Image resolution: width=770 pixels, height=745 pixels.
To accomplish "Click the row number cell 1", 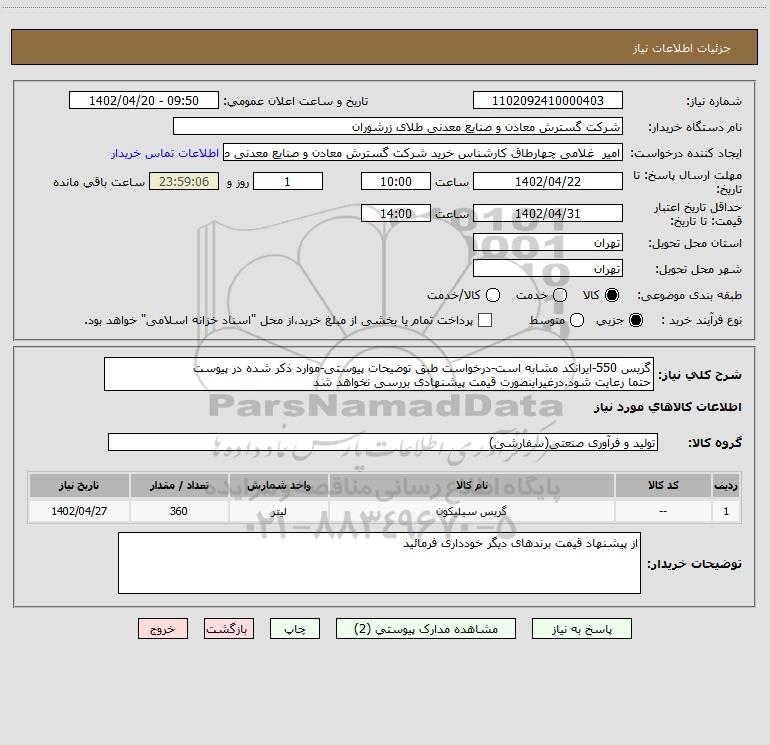I will click(x=726, y=511).
